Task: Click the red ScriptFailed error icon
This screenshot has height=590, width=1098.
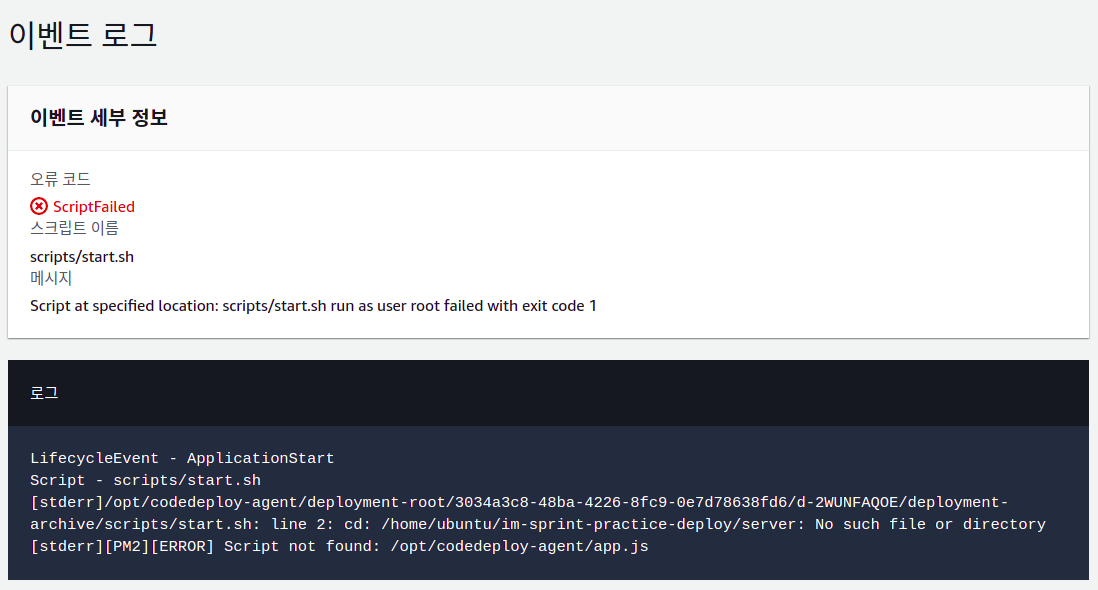Action: [39, 206]
